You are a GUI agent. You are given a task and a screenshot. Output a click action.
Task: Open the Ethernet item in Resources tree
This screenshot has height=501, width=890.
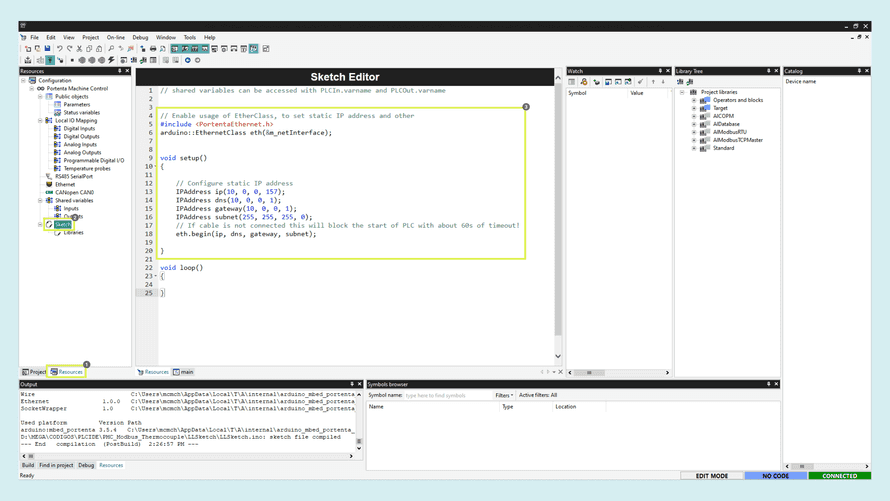(64, 184)
